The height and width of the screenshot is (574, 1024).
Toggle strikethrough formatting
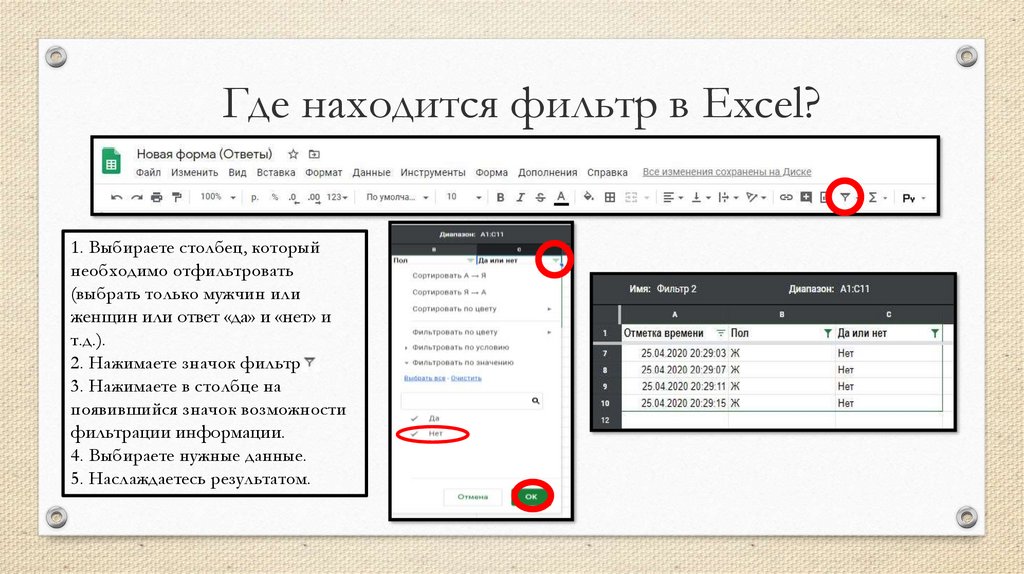[540, 197]
